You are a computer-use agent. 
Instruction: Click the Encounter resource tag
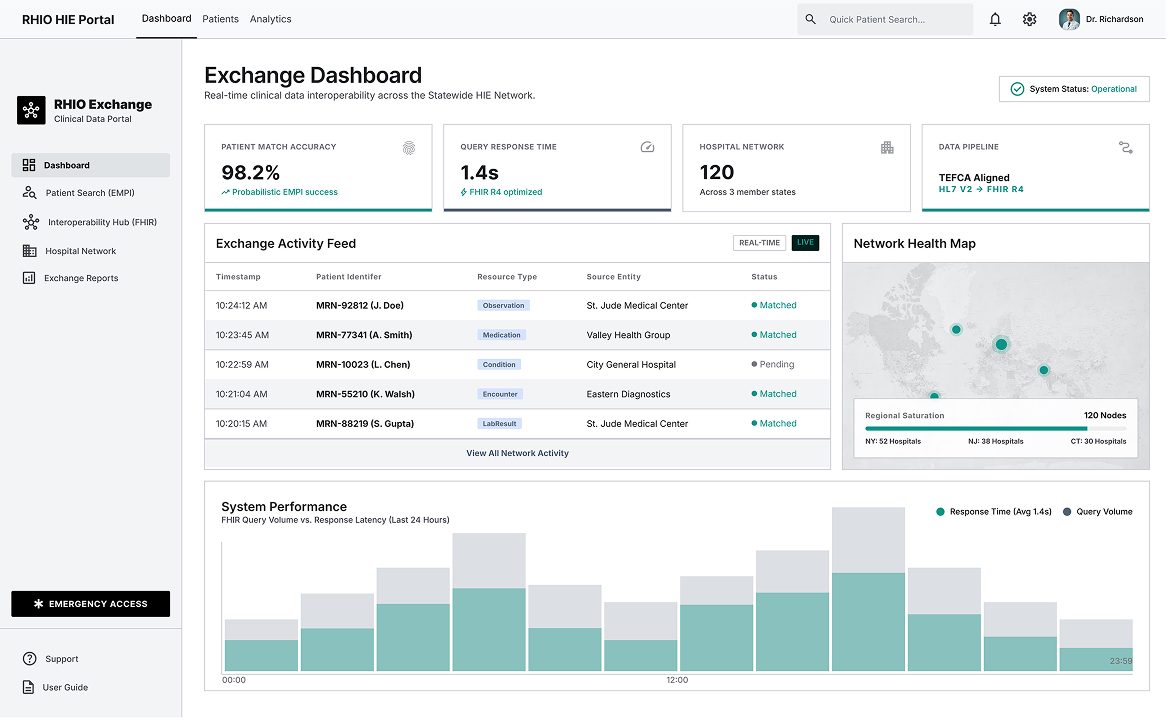coord(503,396)
